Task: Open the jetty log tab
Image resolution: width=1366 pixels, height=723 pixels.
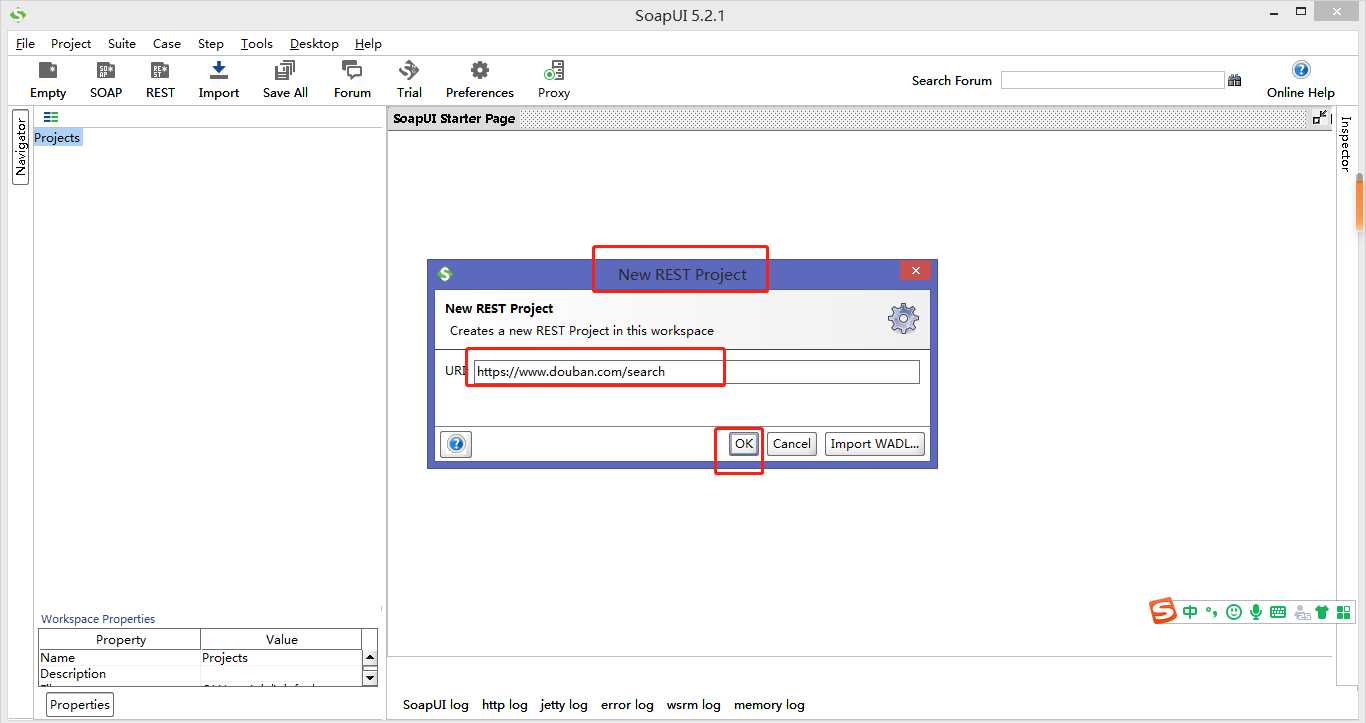Action: (x=564, y=705)
